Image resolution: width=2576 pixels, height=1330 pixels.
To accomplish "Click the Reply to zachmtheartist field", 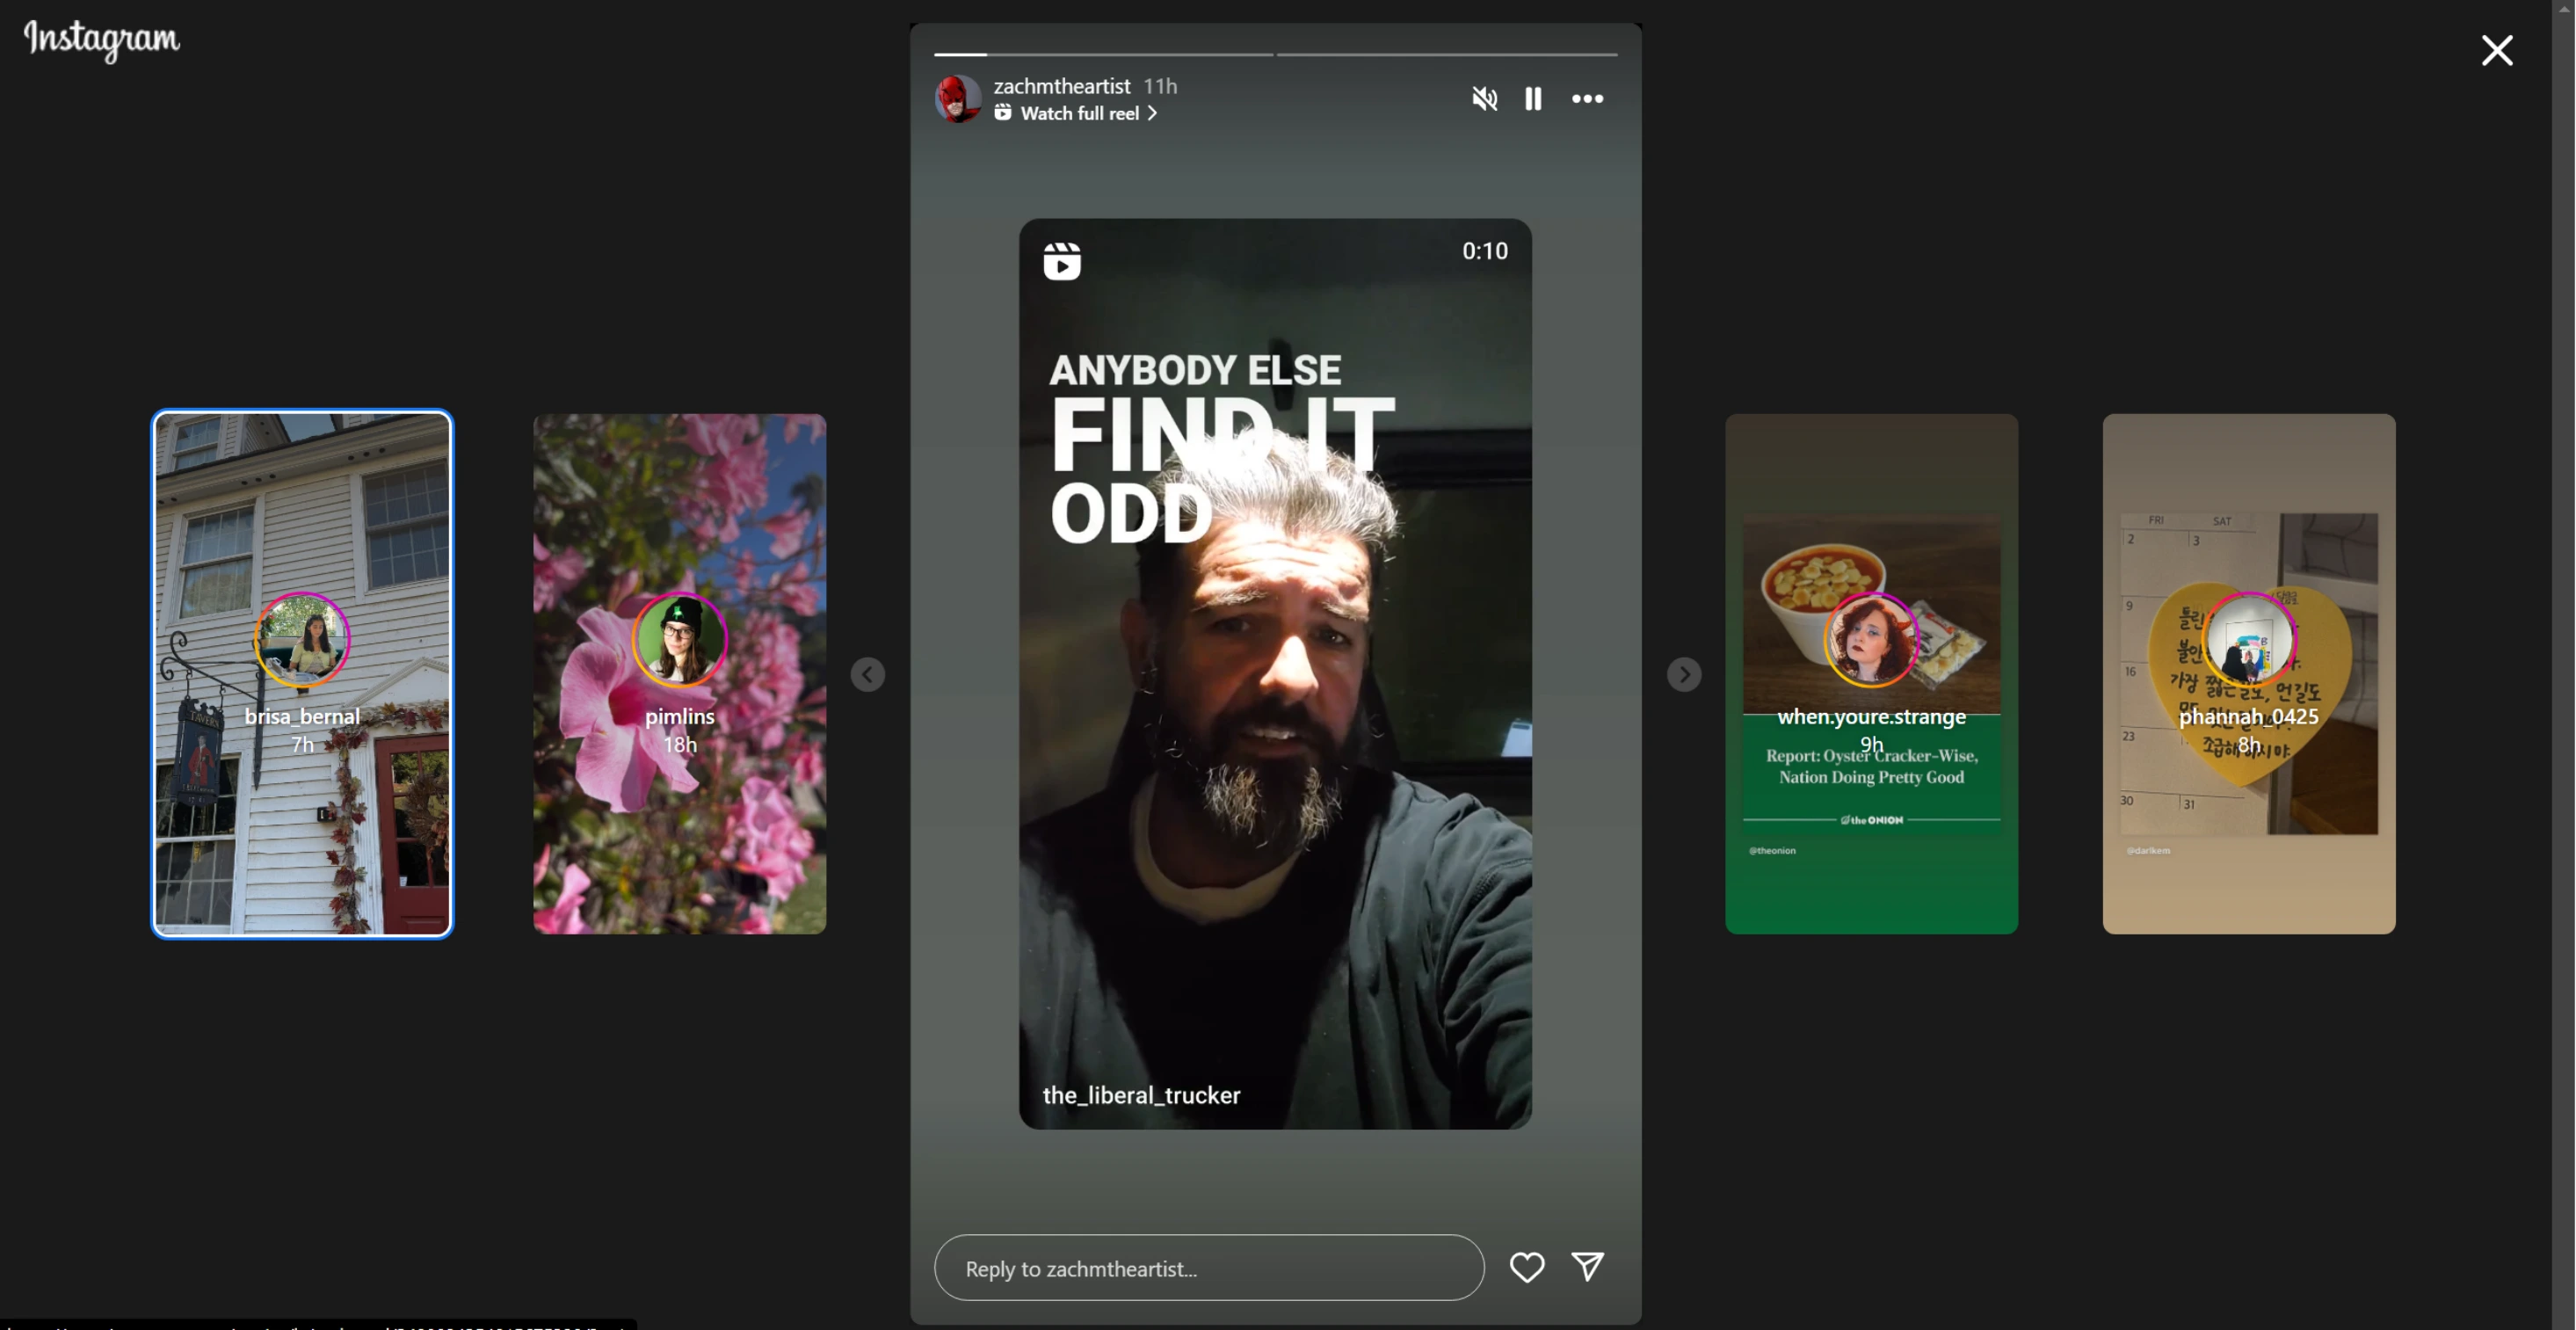I will [x=1208, y=1267].
